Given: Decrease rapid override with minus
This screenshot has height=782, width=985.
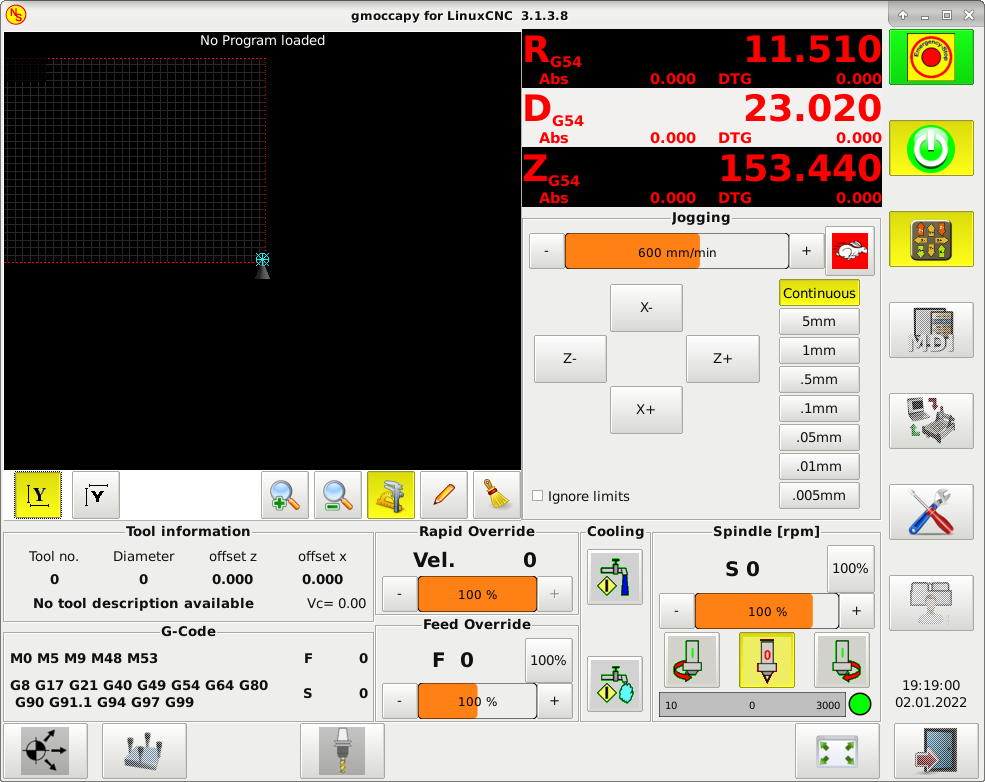Looking at the screenshot, I should (400, 594).
